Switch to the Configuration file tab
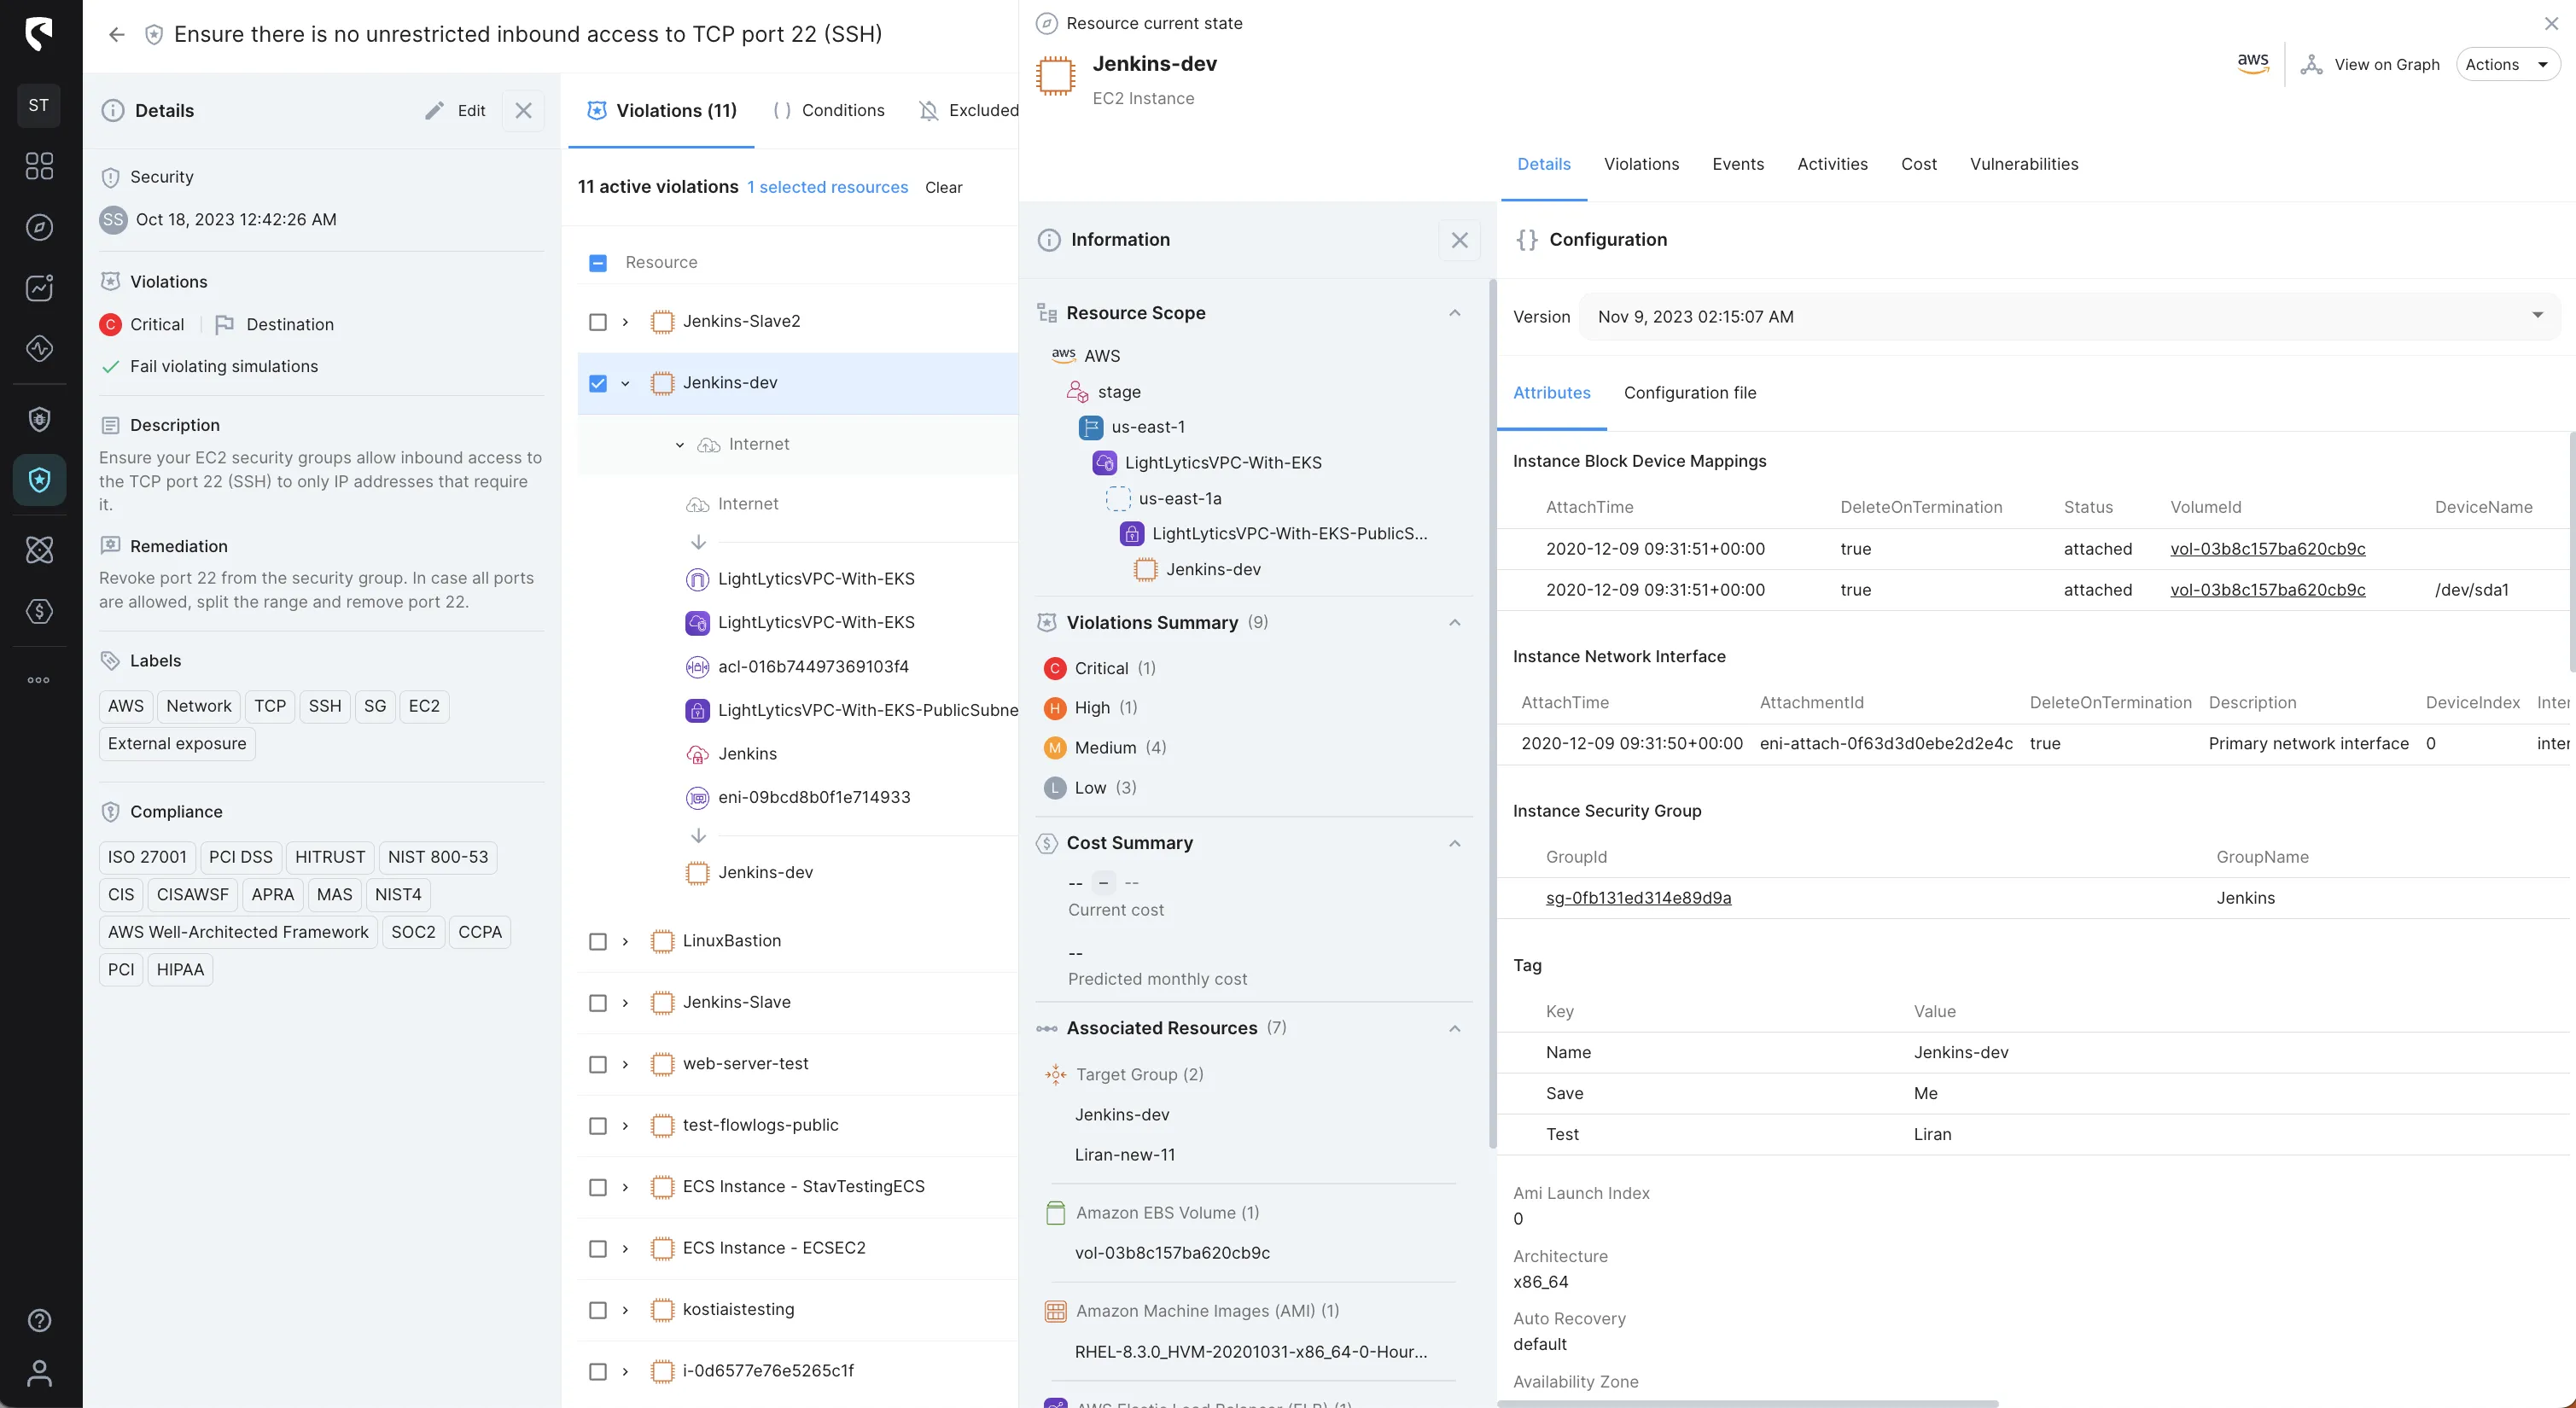Viewport: 2576px width, 1408px height. coord(1690,393)
